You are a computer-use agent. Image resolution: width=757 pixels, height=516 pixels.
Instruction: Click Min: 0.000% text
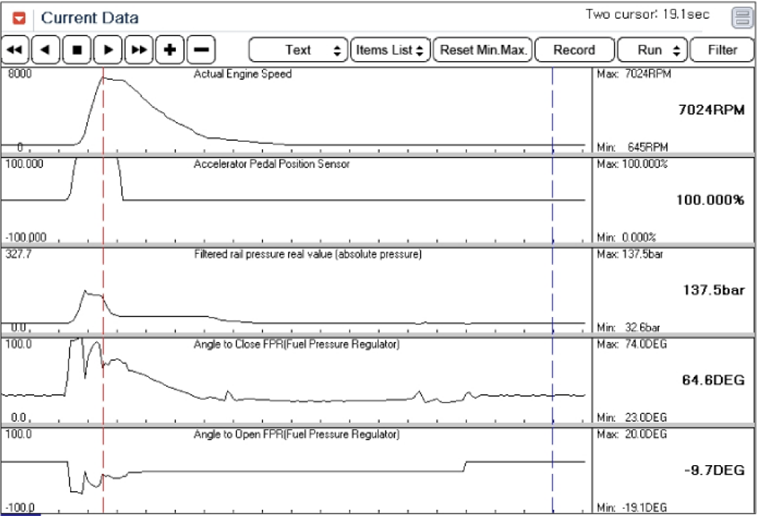[x=627, y=237]
